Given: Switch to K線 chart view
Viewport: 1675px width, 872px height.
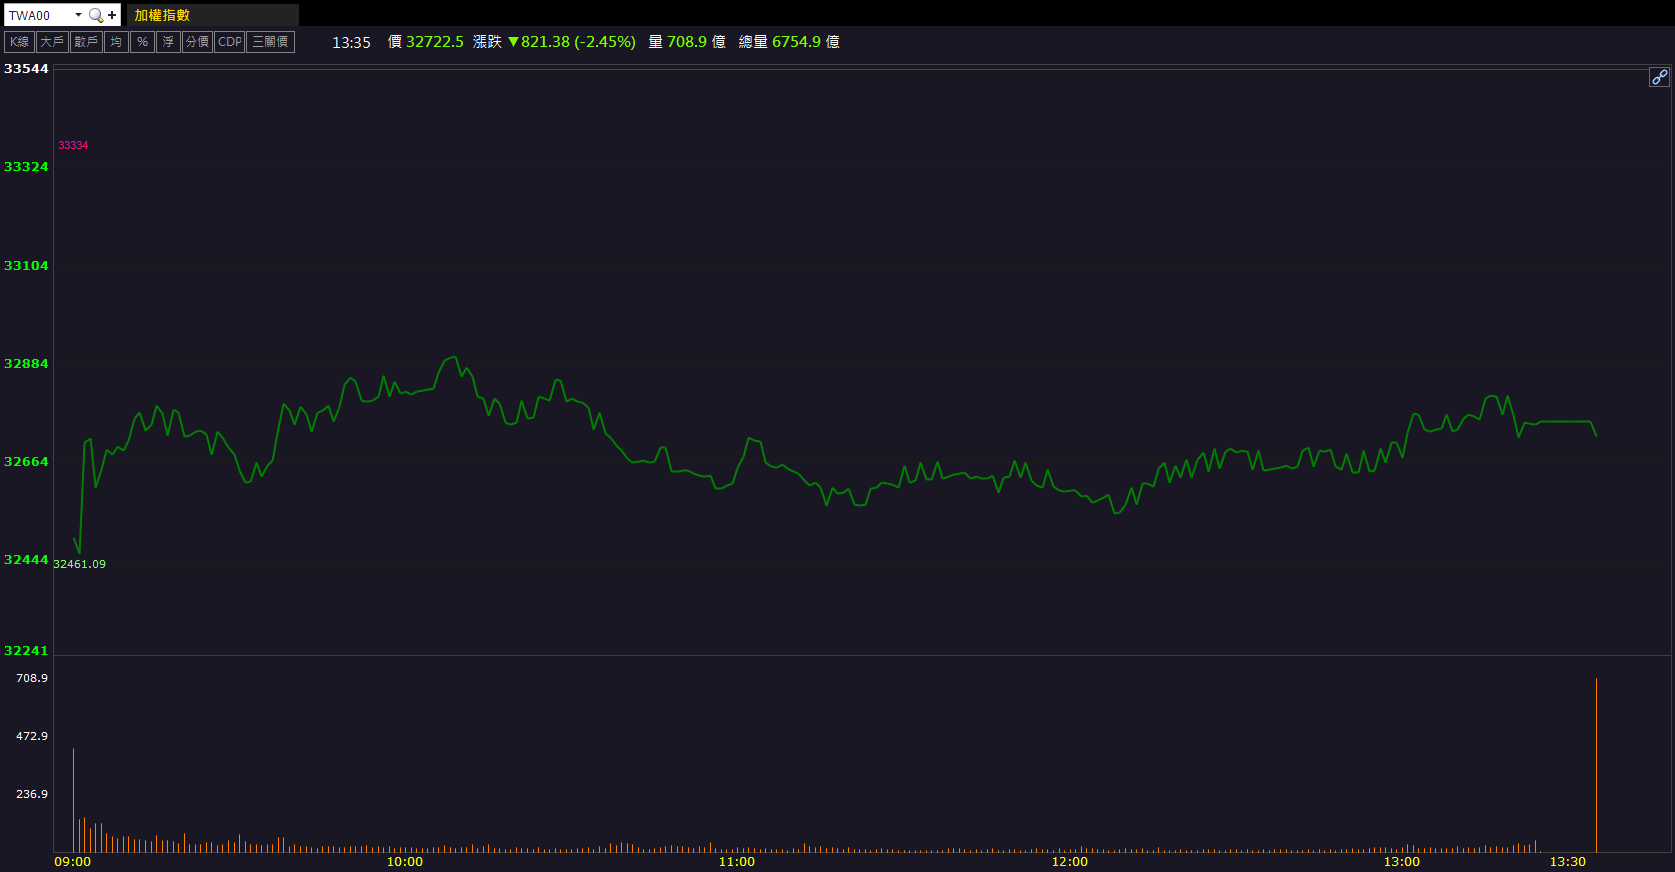Looking at the screenshot, I should (x=19, y=42).
